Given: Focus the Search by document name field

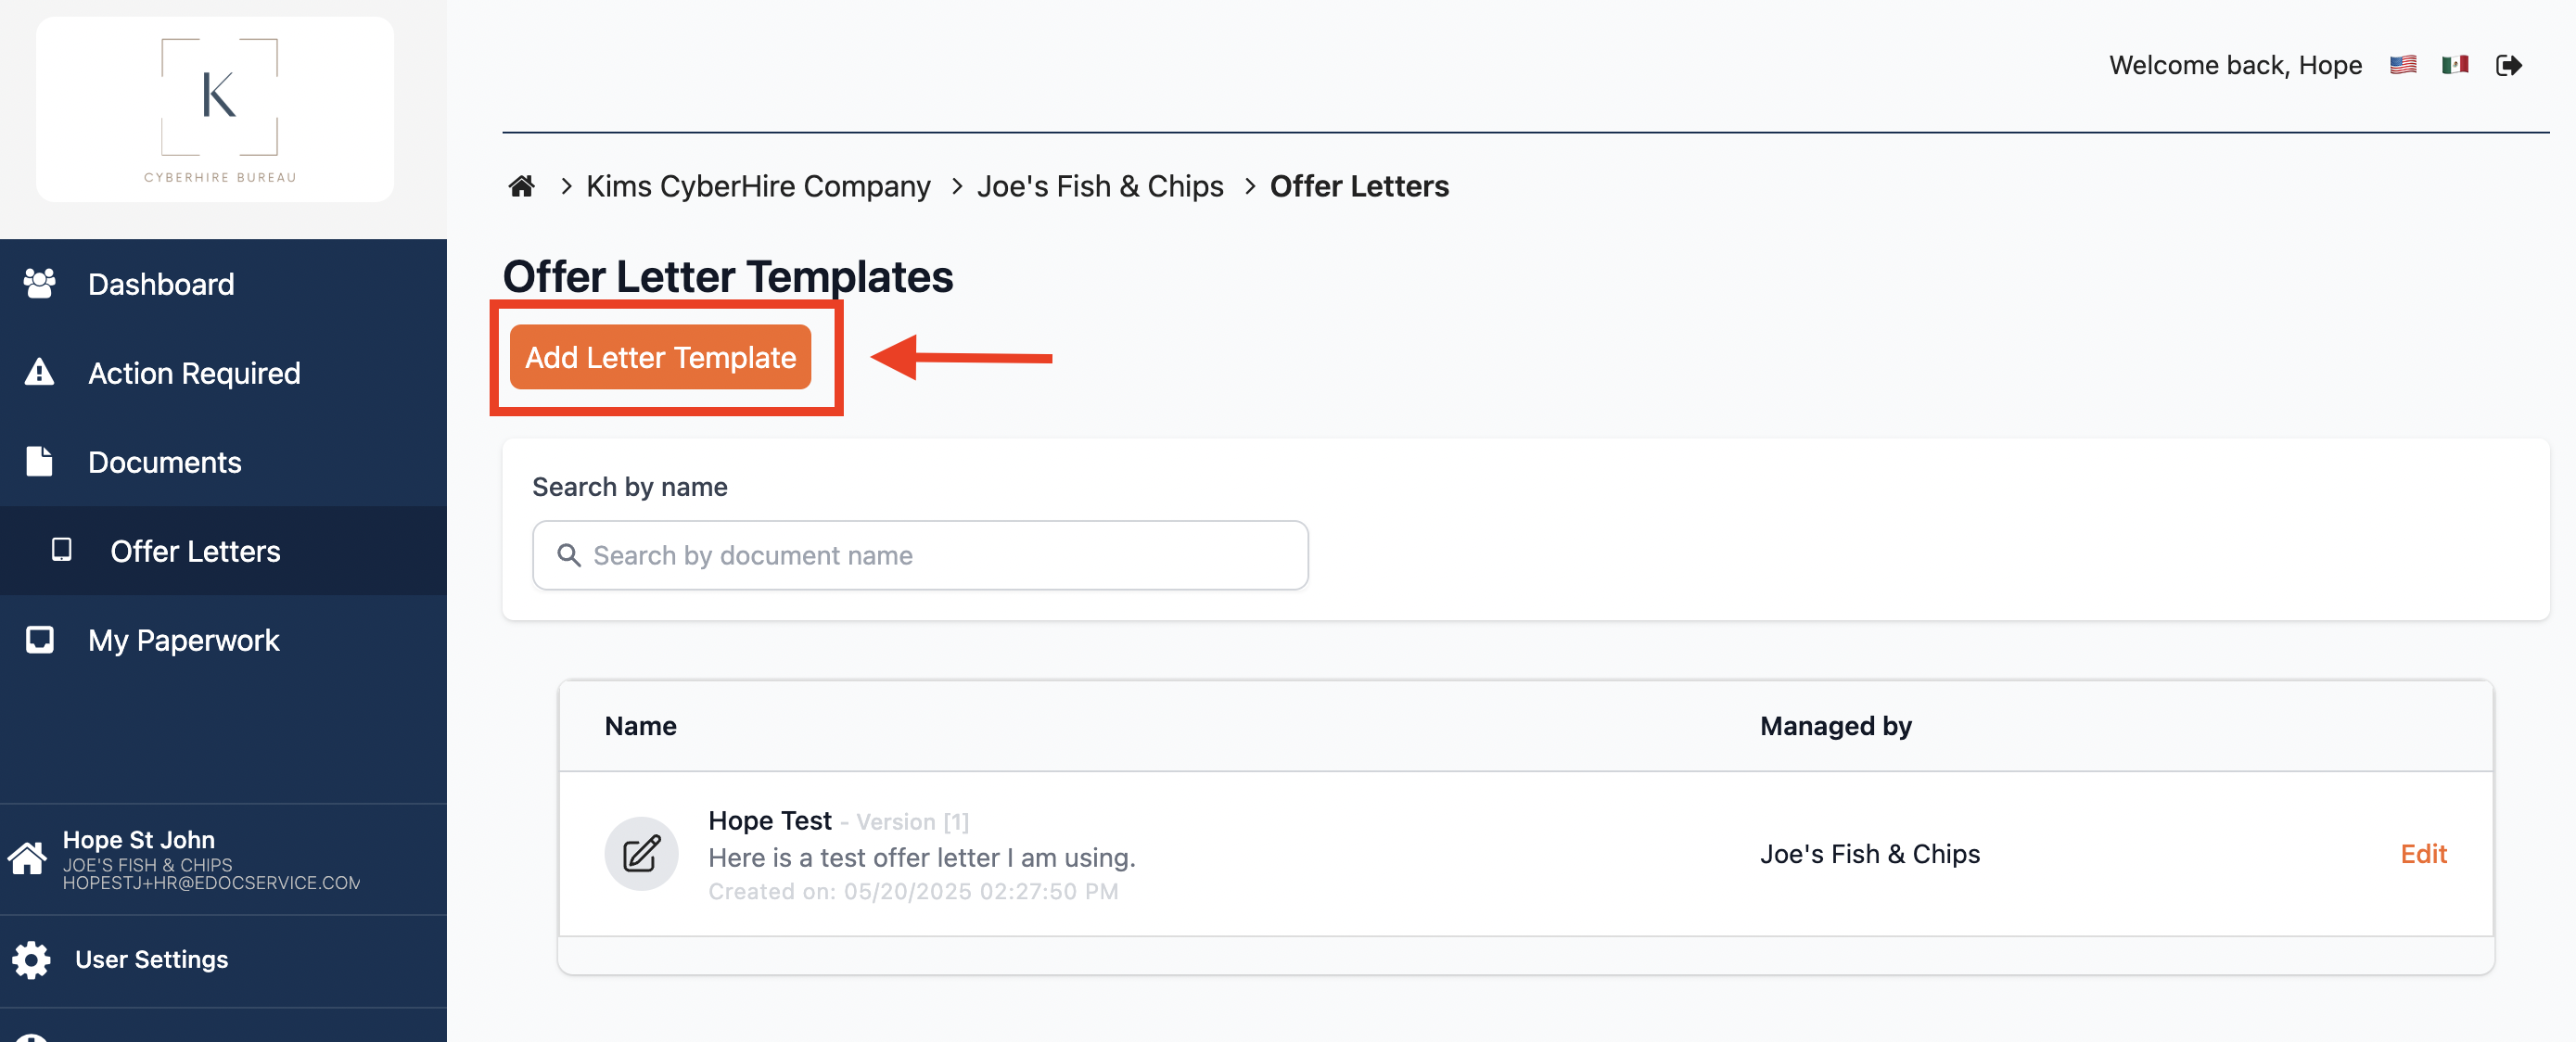Looking at the screenshot, I should 920,555.
